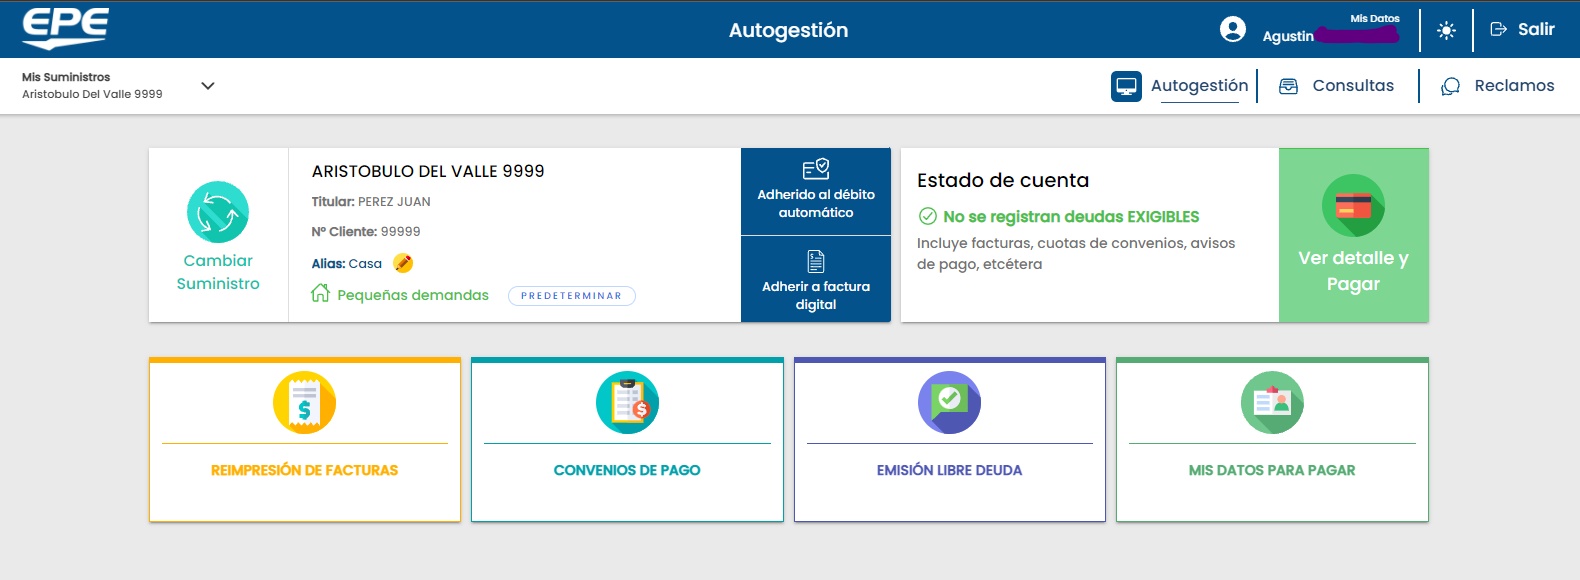
Task: Click the Cambiar Suministro swap icon
Action: [x=218, y=212]
